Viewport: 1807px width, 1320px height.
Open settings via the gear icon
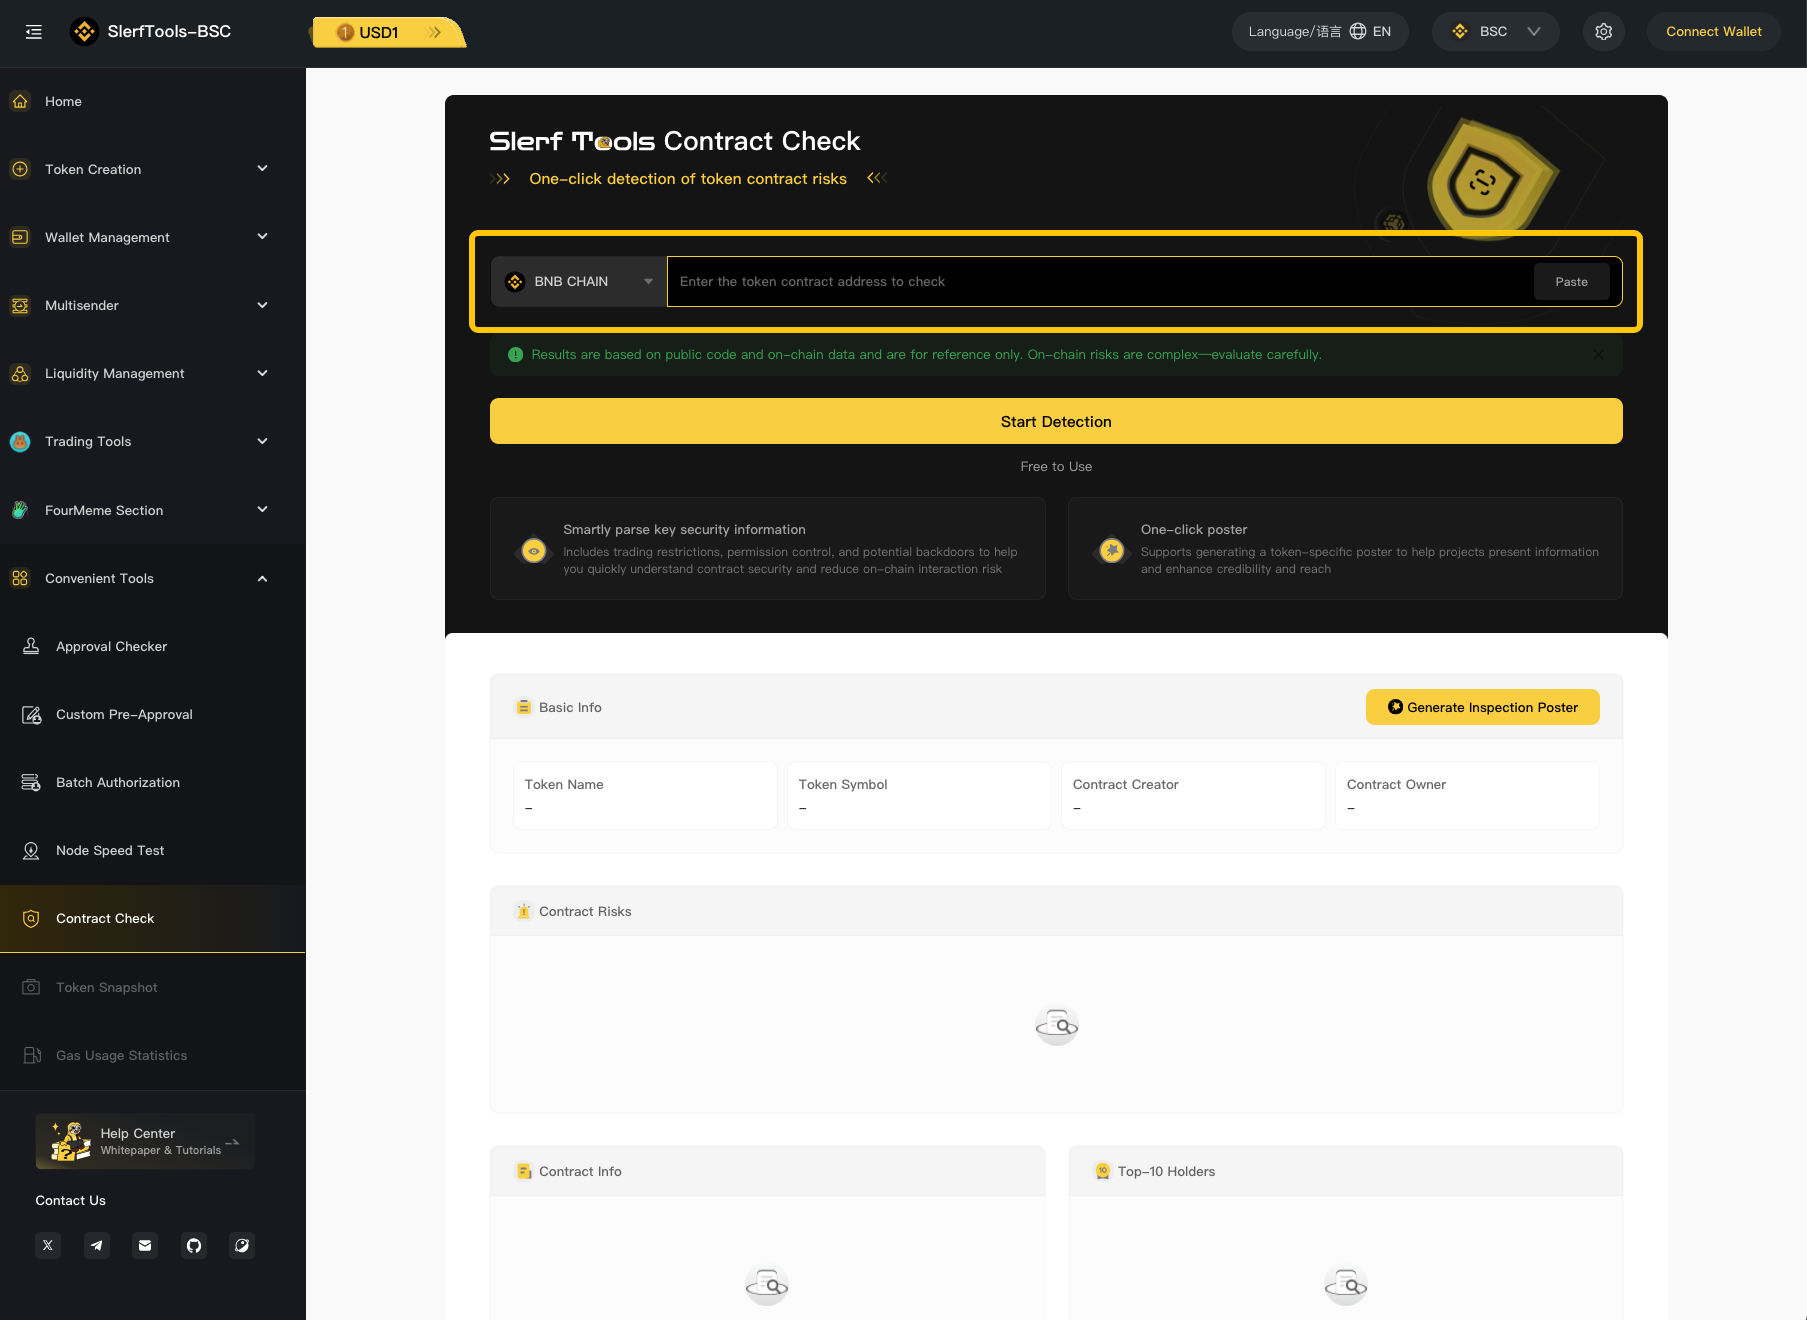pos(1603,32)
